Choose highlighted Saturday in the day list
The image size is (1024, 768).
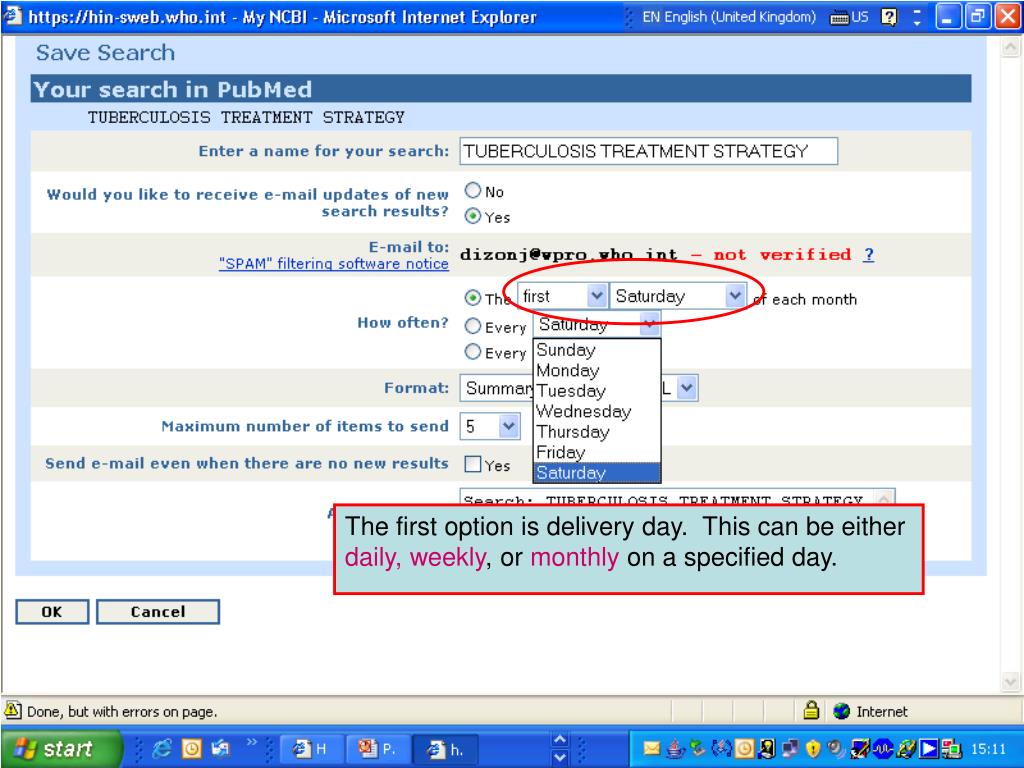(597, 472)
